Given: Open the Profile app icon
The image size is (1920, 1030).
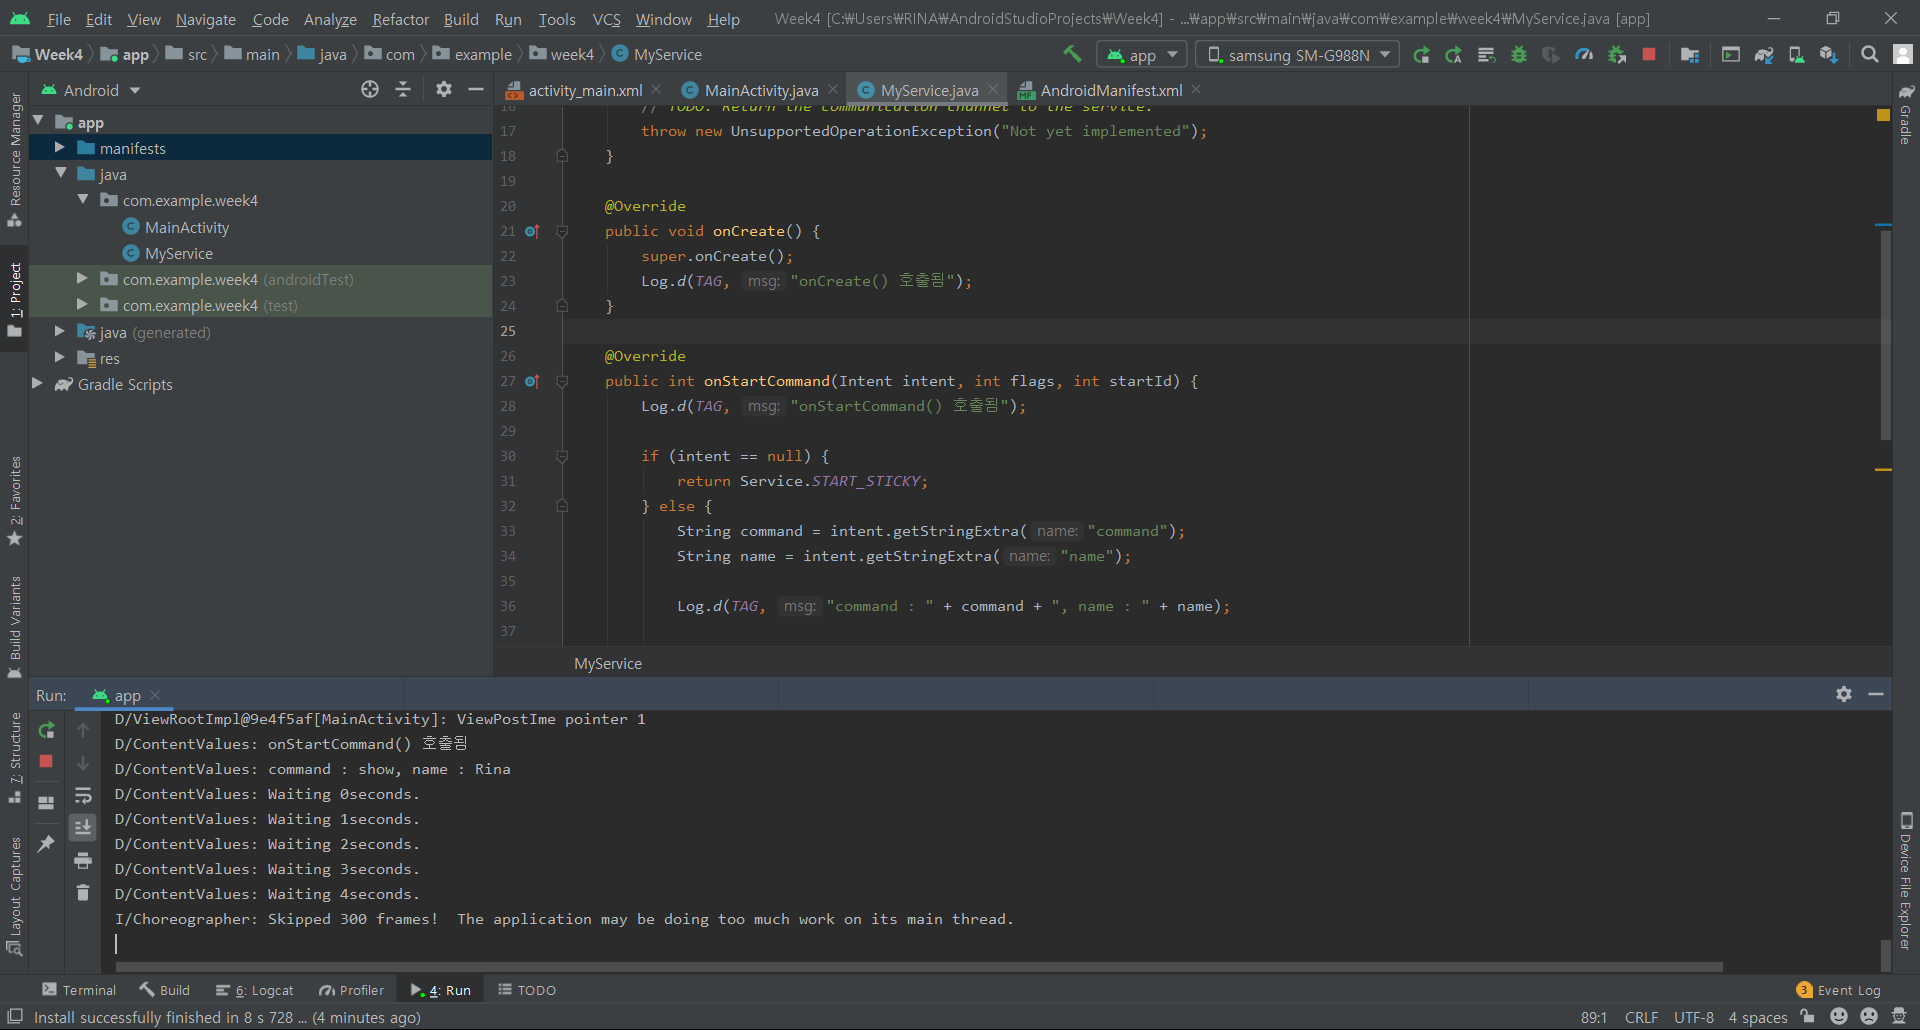Looking at the screenshot, I should click(1584, 55).
